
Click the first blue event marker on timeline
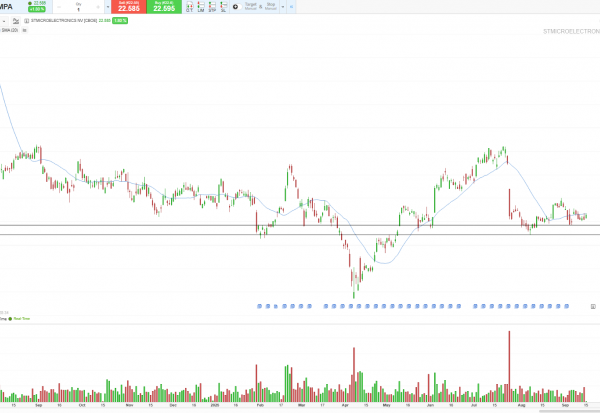coord(259,306)
